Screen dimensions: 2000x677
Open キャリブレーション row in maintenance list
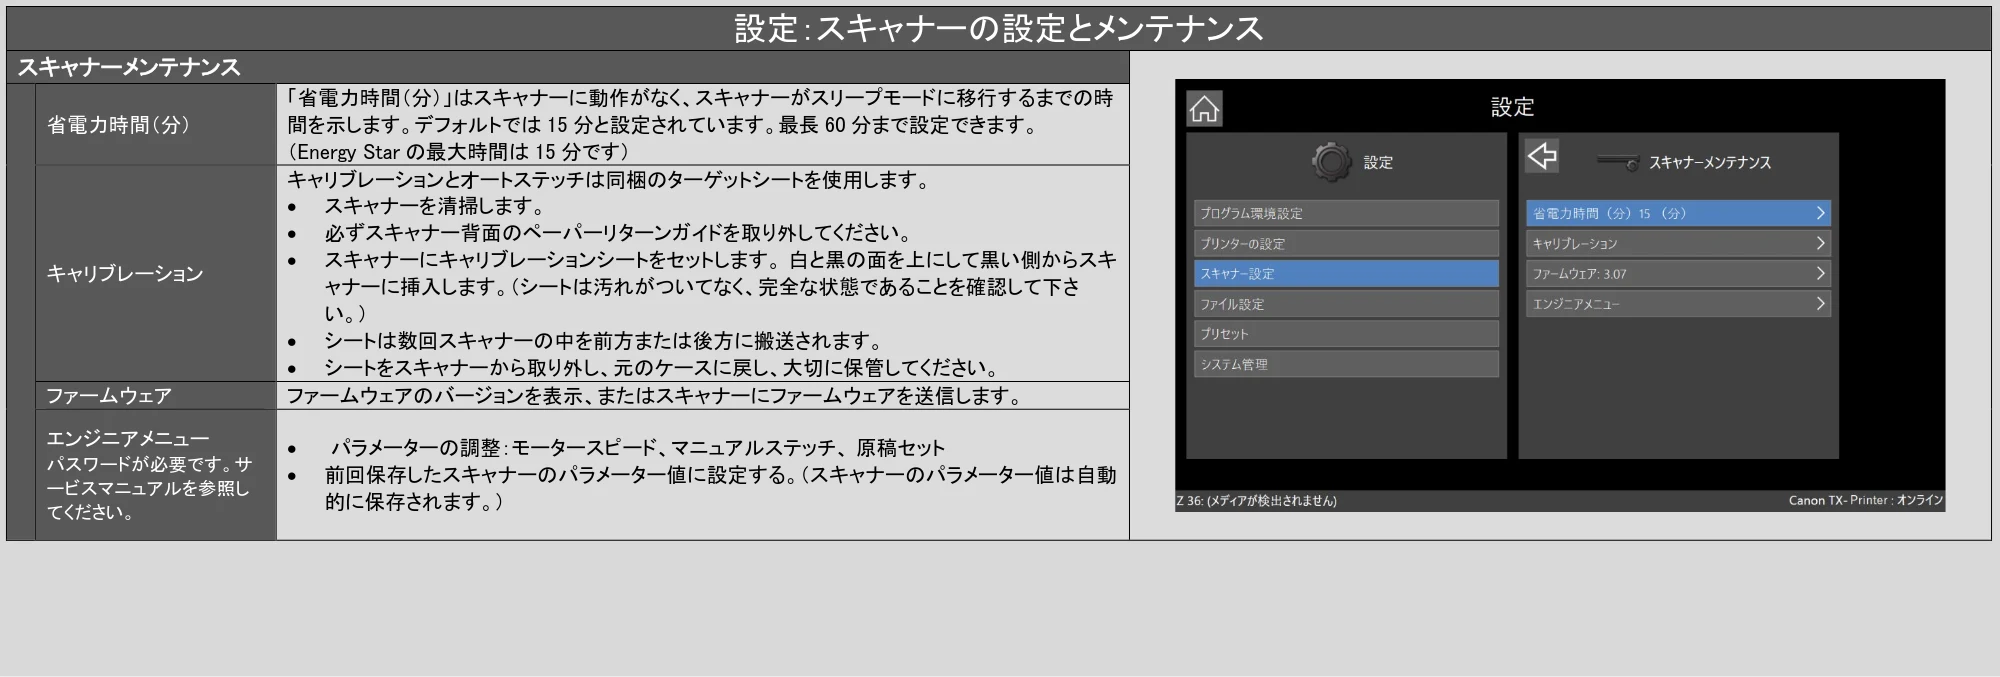coord(1678,243)
